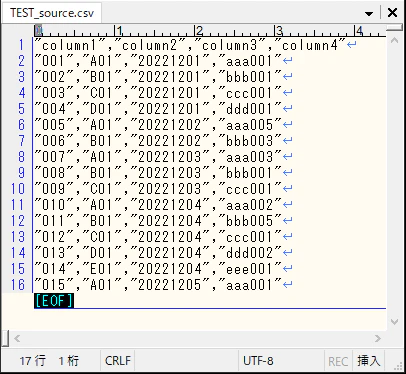Click the 1 桁 column position indicator
This screenshot has width=406, height=374.
[x=69, y=361]
